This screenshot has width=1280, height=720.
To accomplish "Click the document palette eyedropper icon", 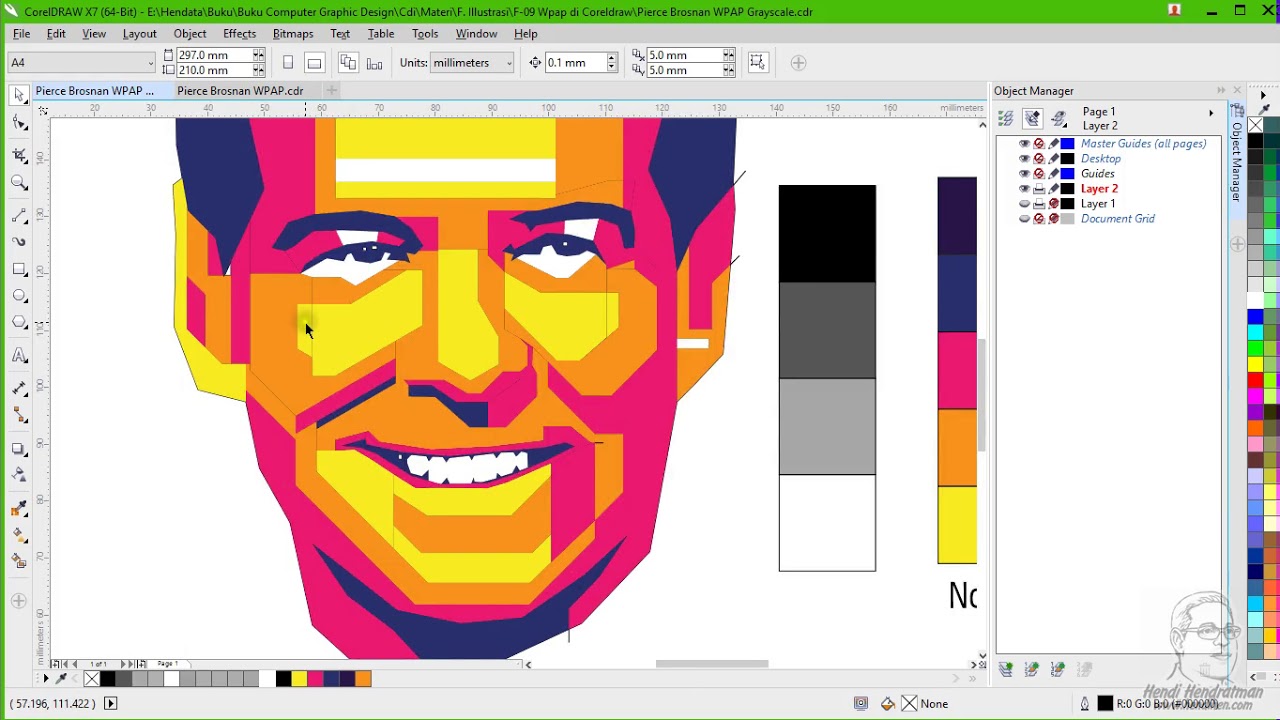I will 60,679.
